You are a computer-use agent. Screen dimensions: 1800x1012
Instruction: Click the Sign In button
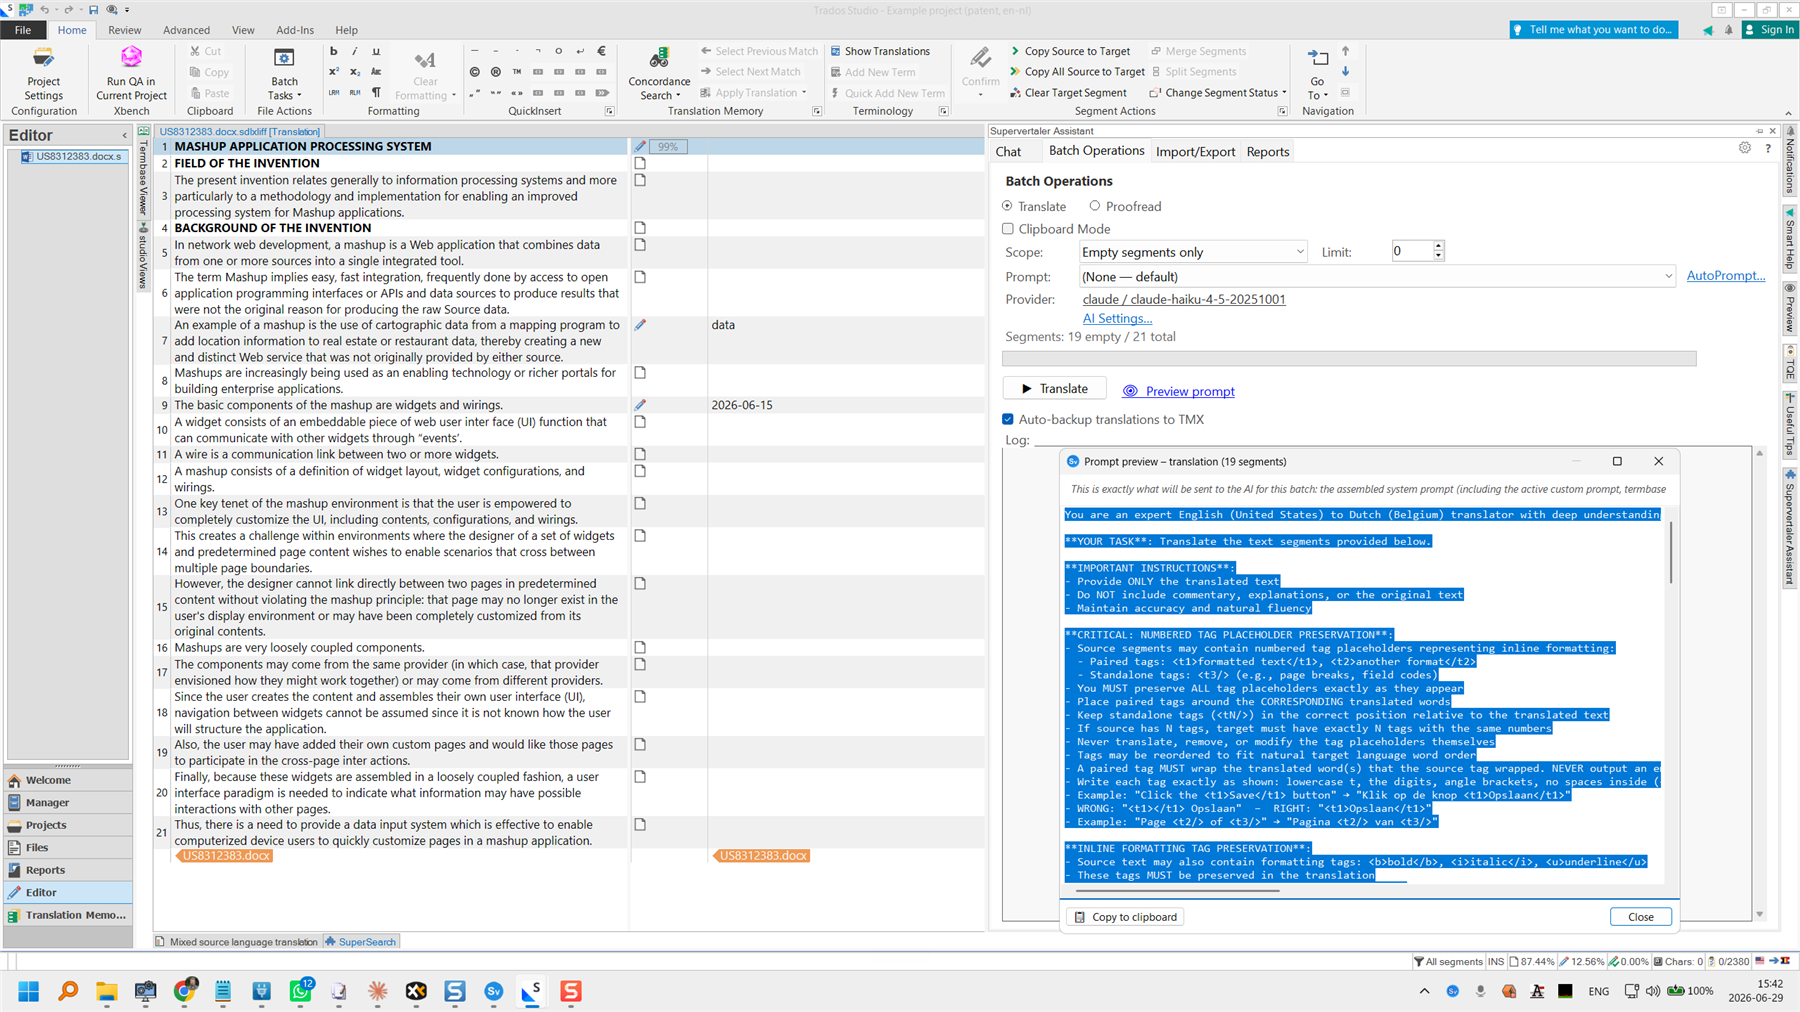[x=1769, y=30]
